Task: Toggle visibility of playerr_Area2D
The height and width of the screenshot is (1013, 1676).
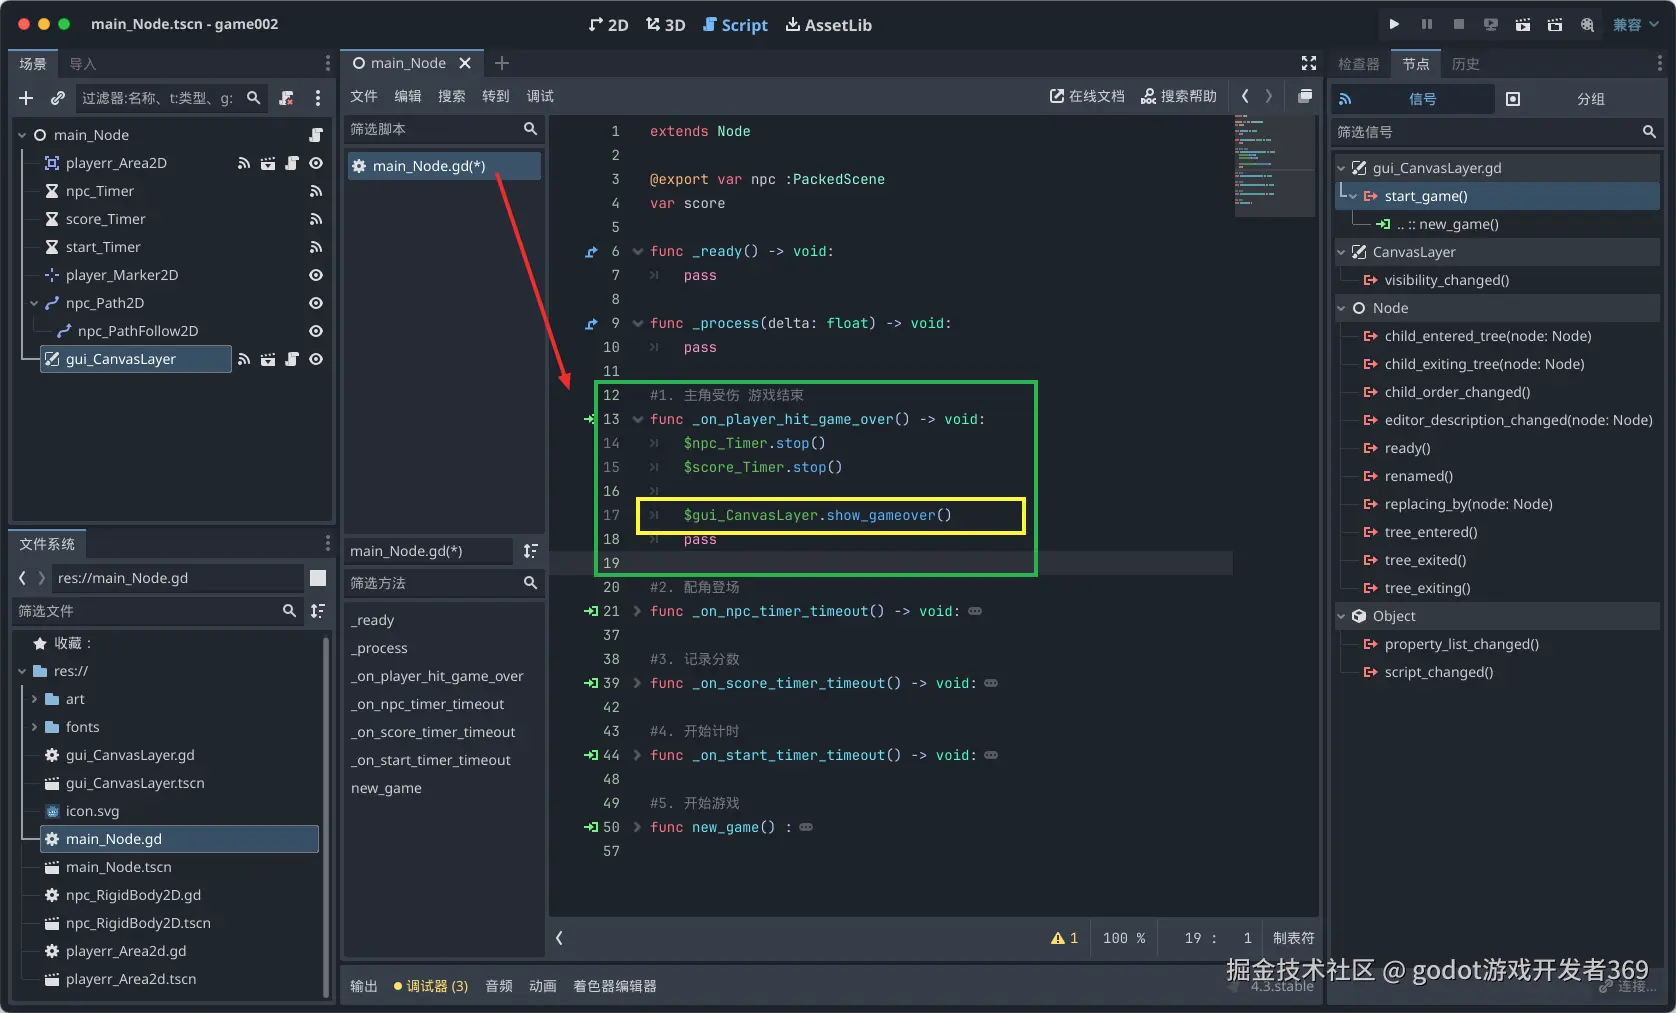Action: click(x=316, y=163)
